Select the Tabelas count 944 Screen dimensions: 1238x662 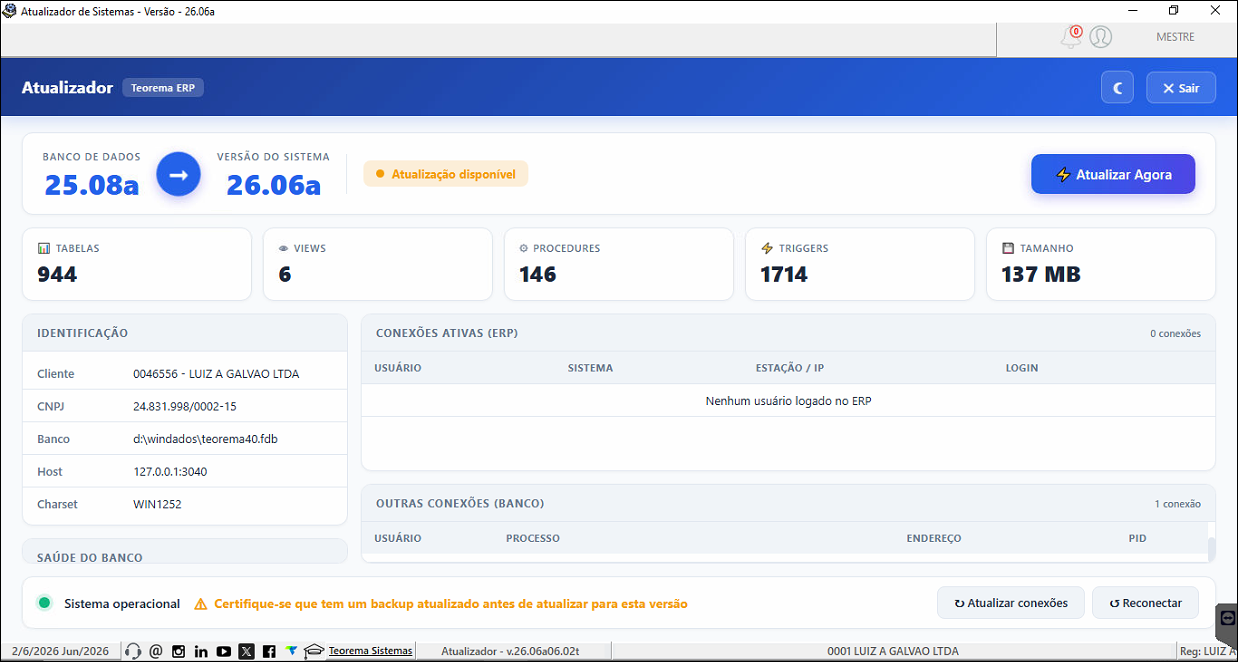(x=57, y=274)
